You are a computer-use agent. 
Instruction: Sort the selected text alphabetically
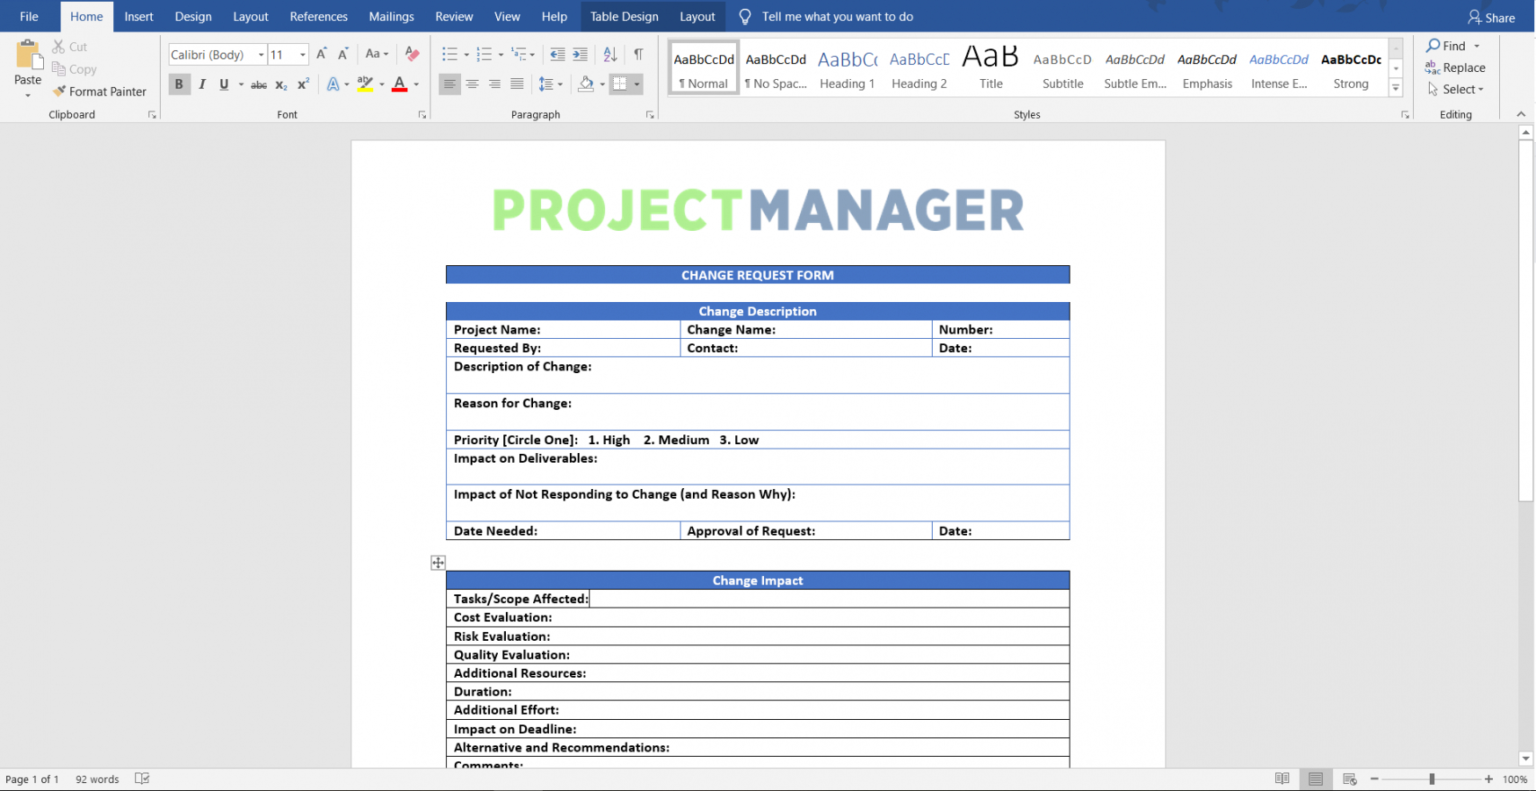(609, 54)
